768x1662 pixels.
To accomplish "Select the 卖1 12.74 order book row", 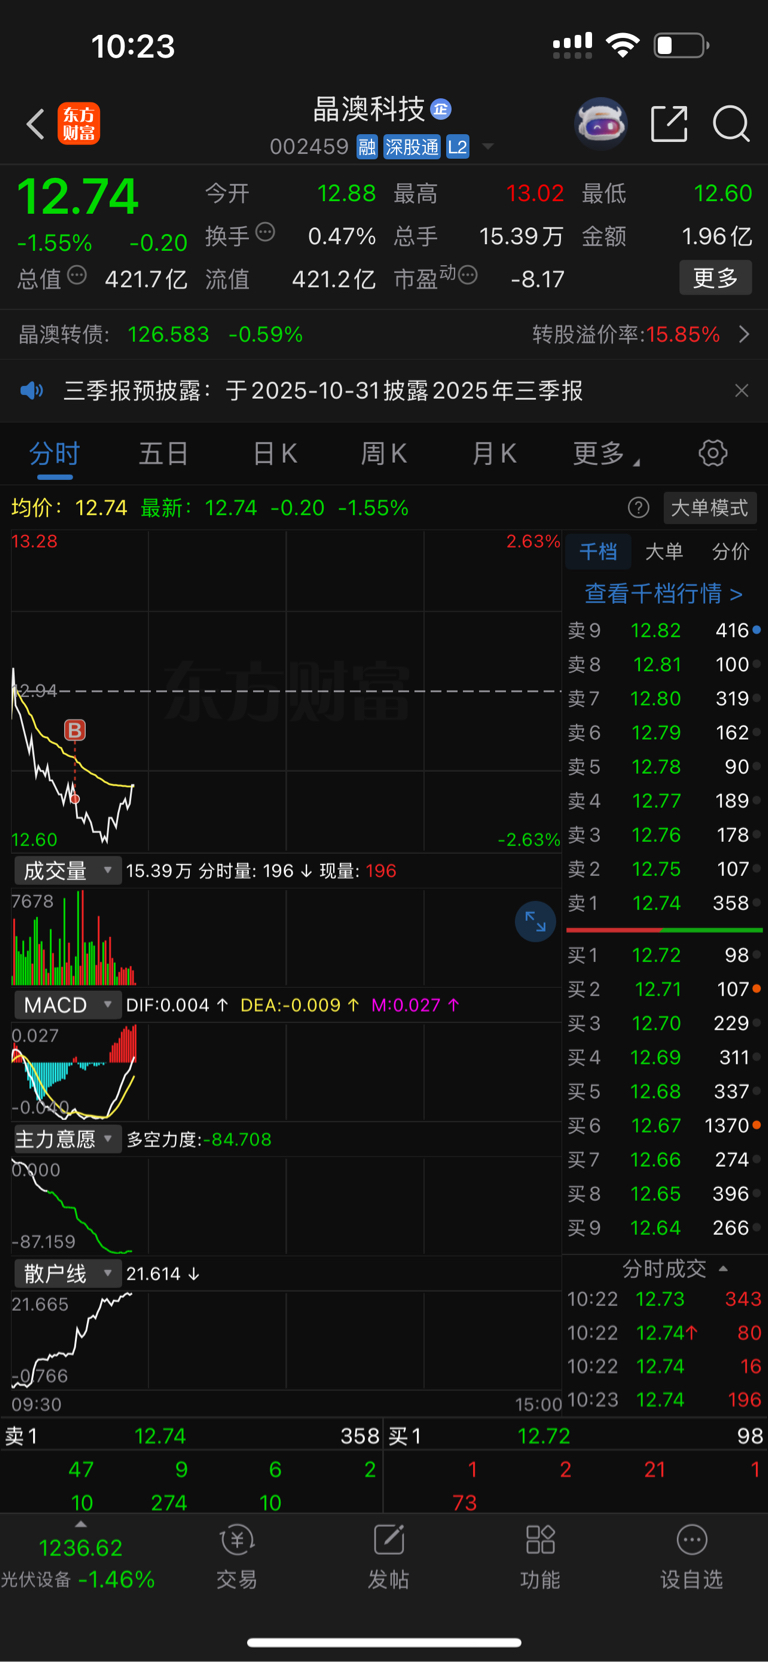I will (x=664, y=903).
